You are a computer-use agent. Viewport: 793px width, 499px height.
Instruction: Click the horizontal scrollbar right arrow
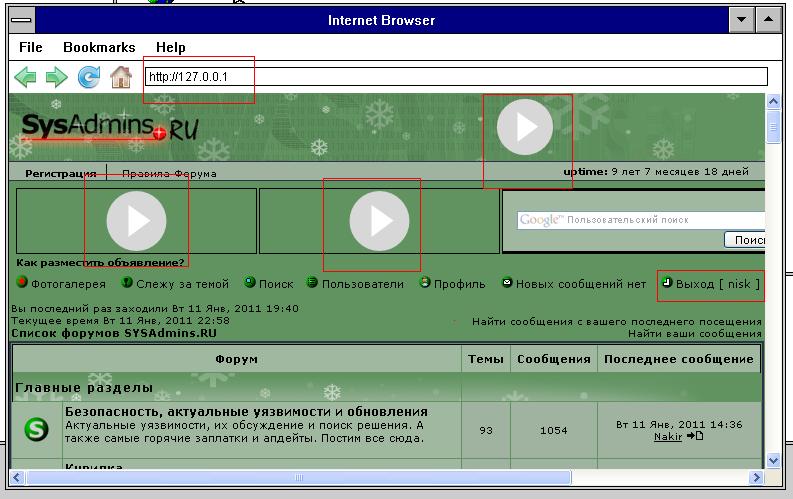[756, 477]
